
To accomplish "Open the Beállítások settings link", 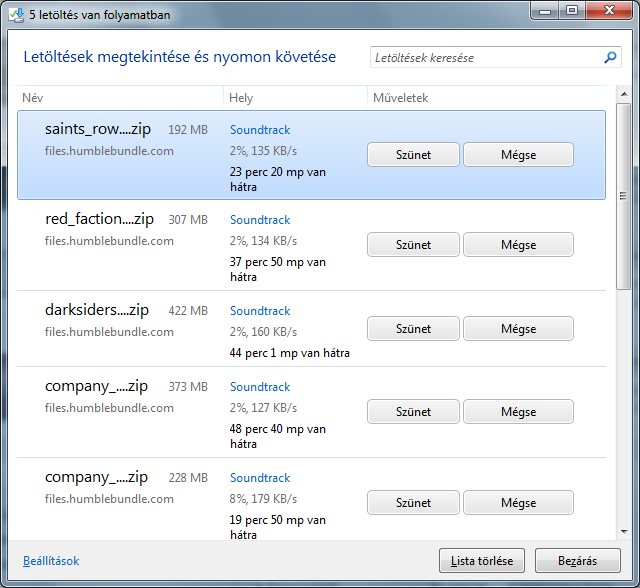I will pos(51,561).
